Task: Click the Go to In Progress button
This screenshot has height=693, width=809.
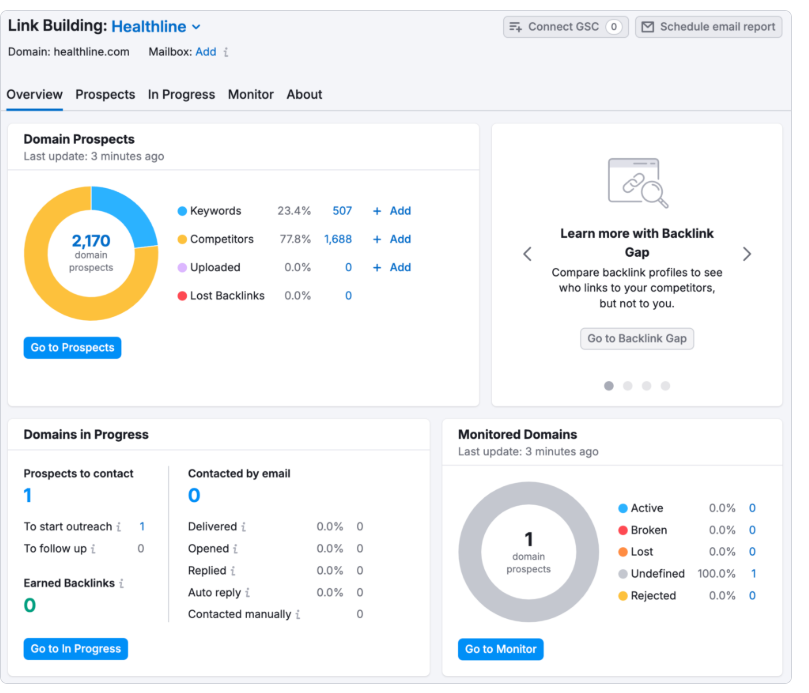Action: pos(76,649)
